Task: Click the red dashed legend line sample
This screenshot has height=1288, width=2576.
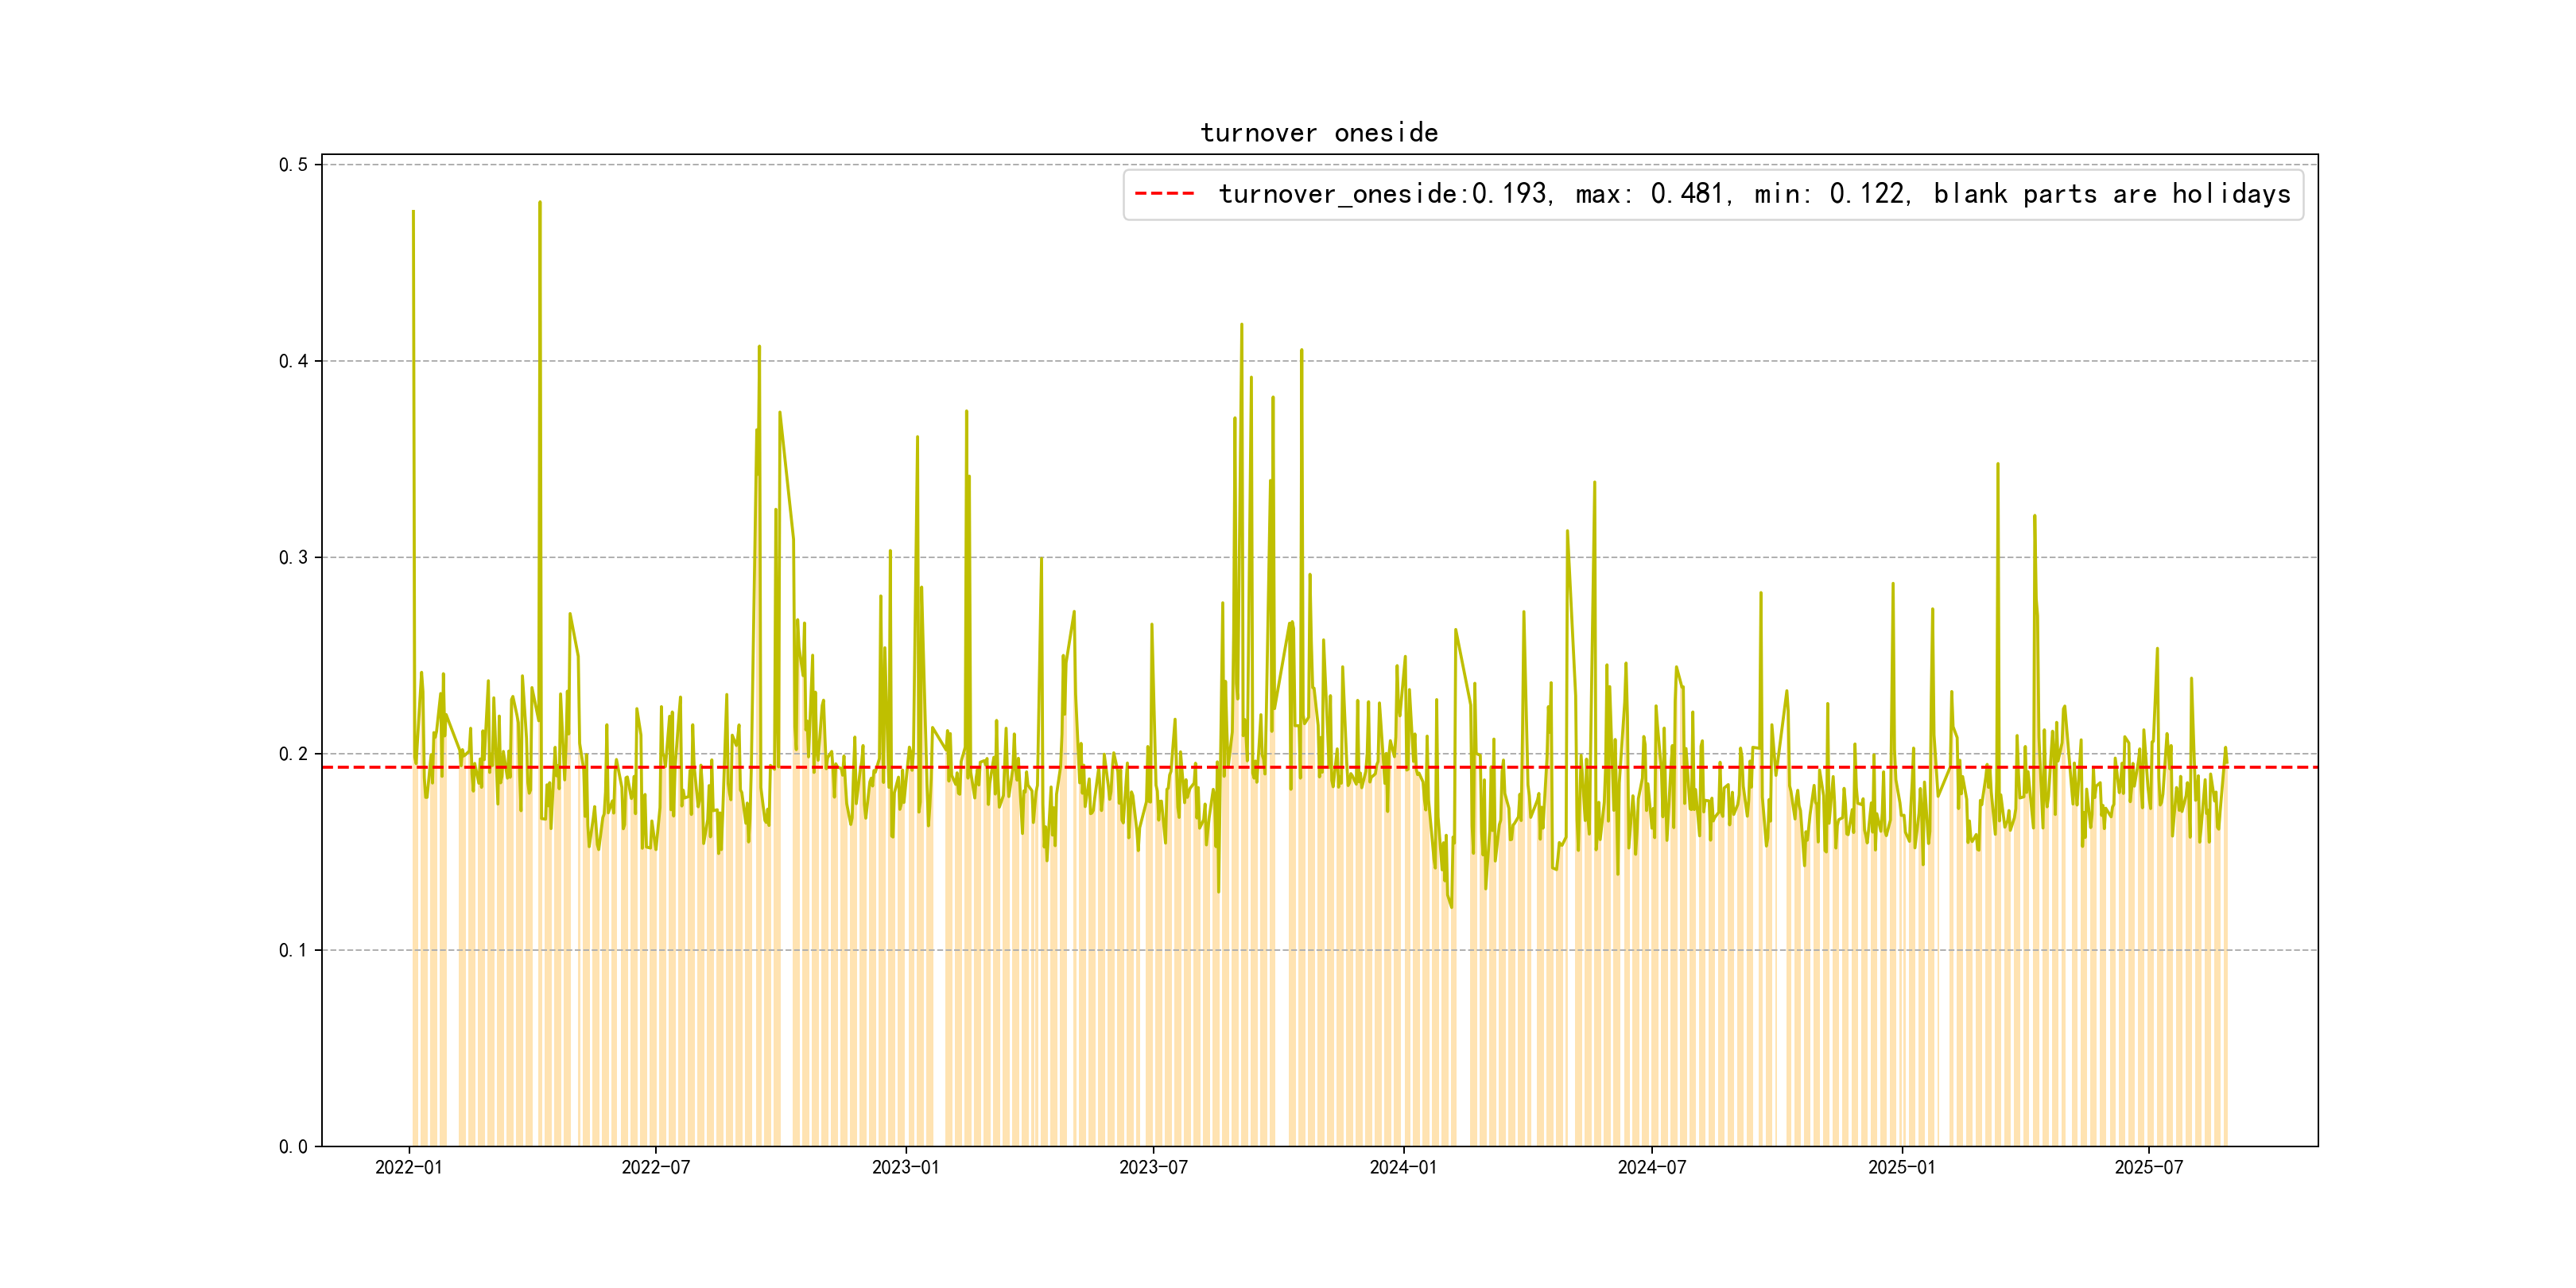Action: coord(1164,194)
